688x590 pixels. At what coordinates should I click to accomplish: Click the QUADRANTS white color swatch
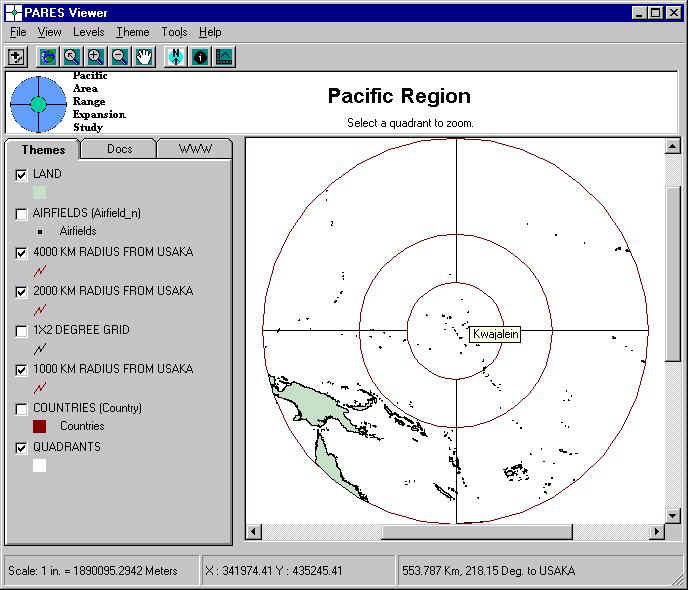[39, 465]
